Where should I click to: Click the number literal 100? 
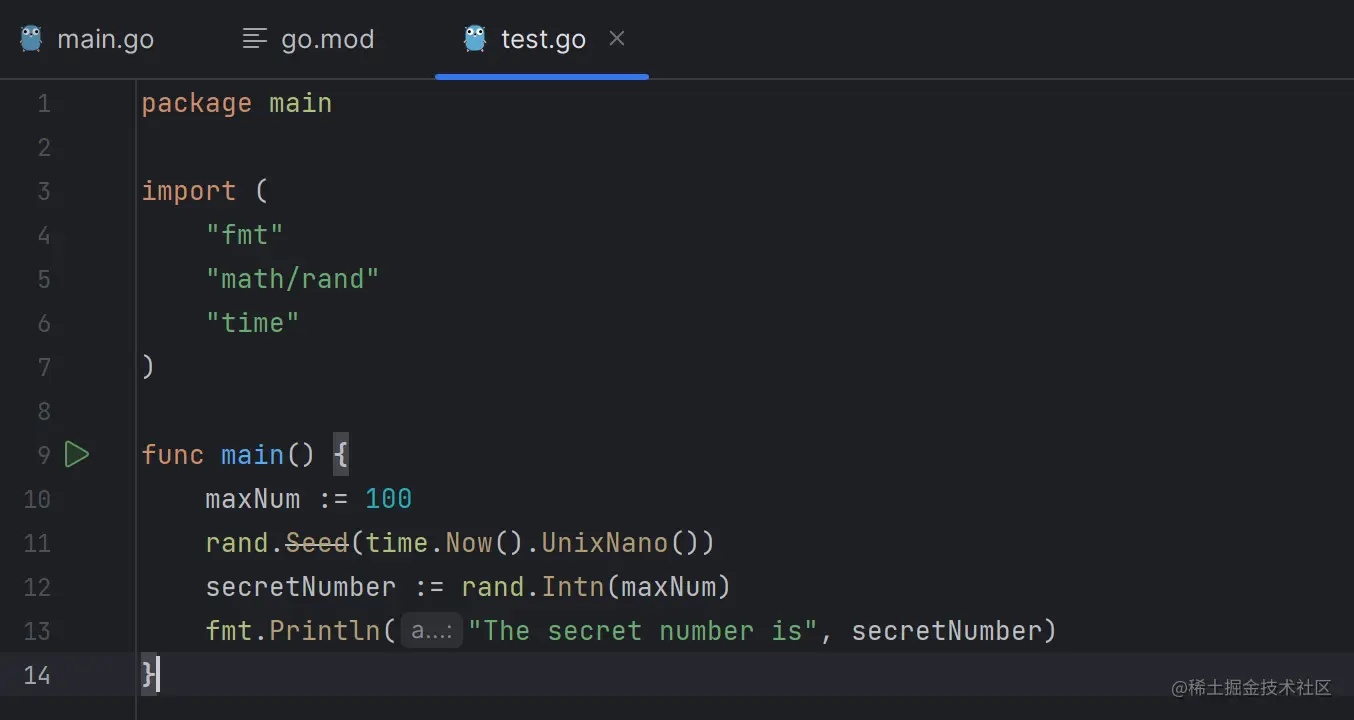pyautogui.click(x=388, y=499)
